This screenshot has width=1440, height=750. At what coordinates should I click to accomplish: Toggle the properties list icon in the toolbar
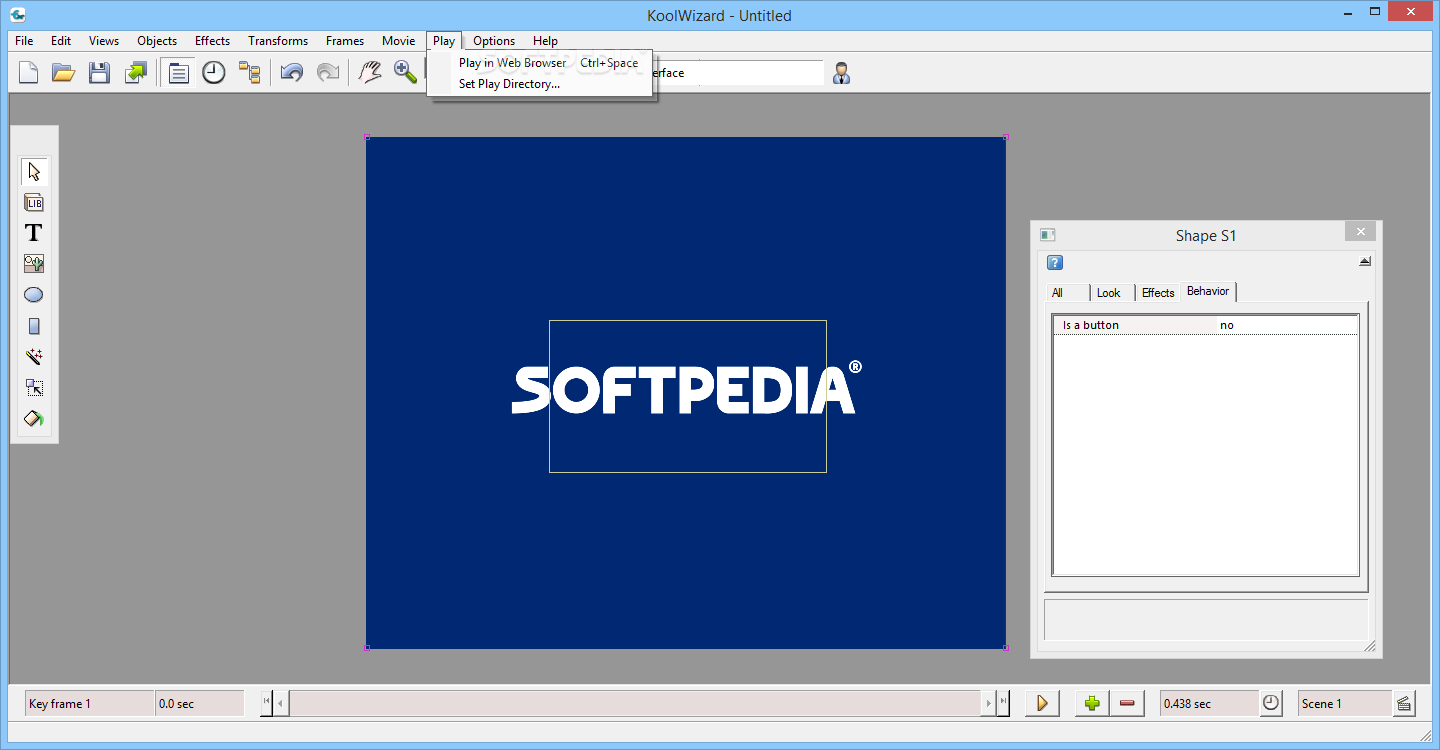pos(179,72)
